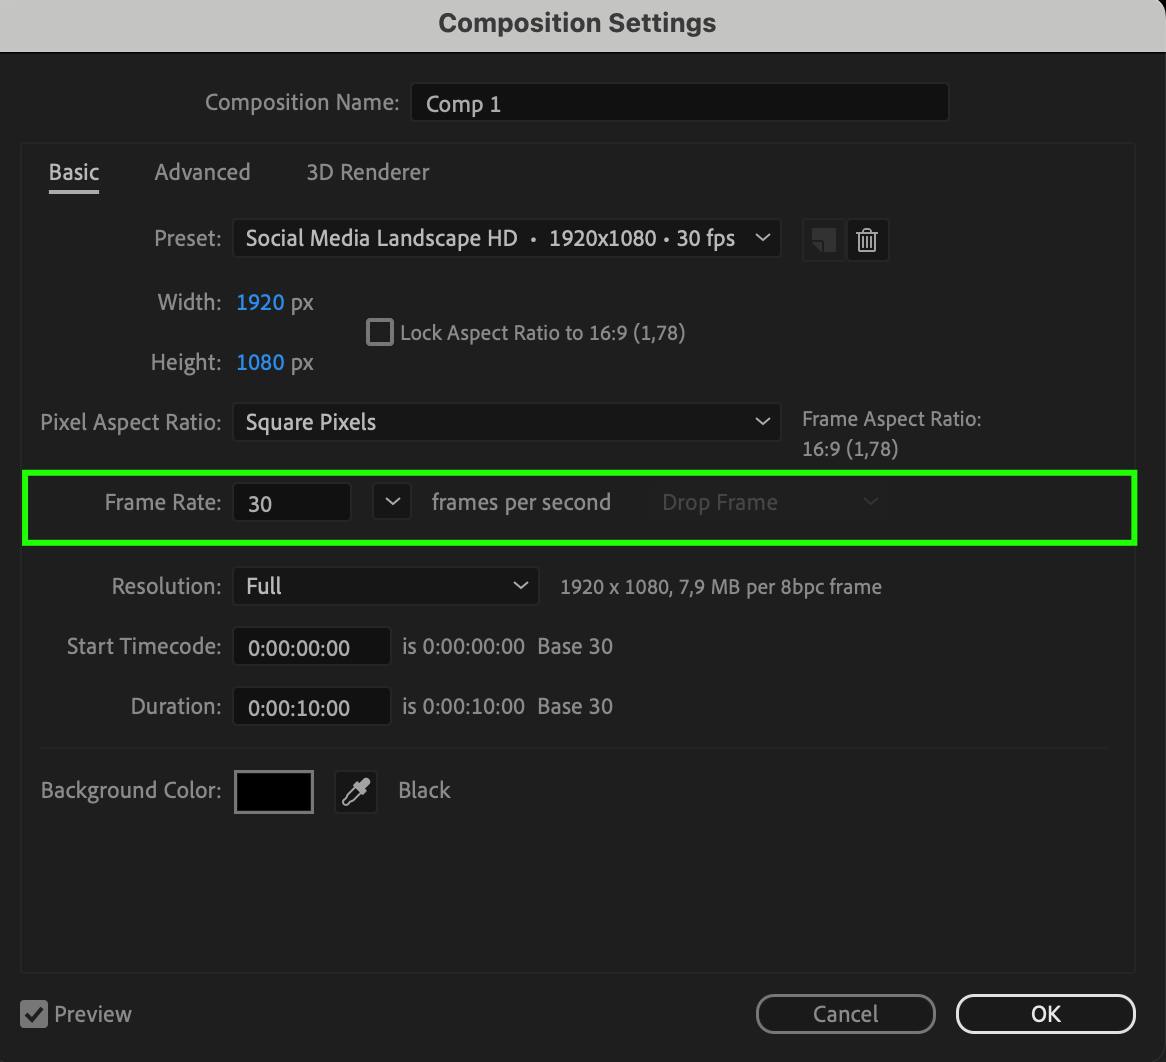Click the delete preset trash icon
The height and width of the screenshot is (1062, 1166).
867,240
